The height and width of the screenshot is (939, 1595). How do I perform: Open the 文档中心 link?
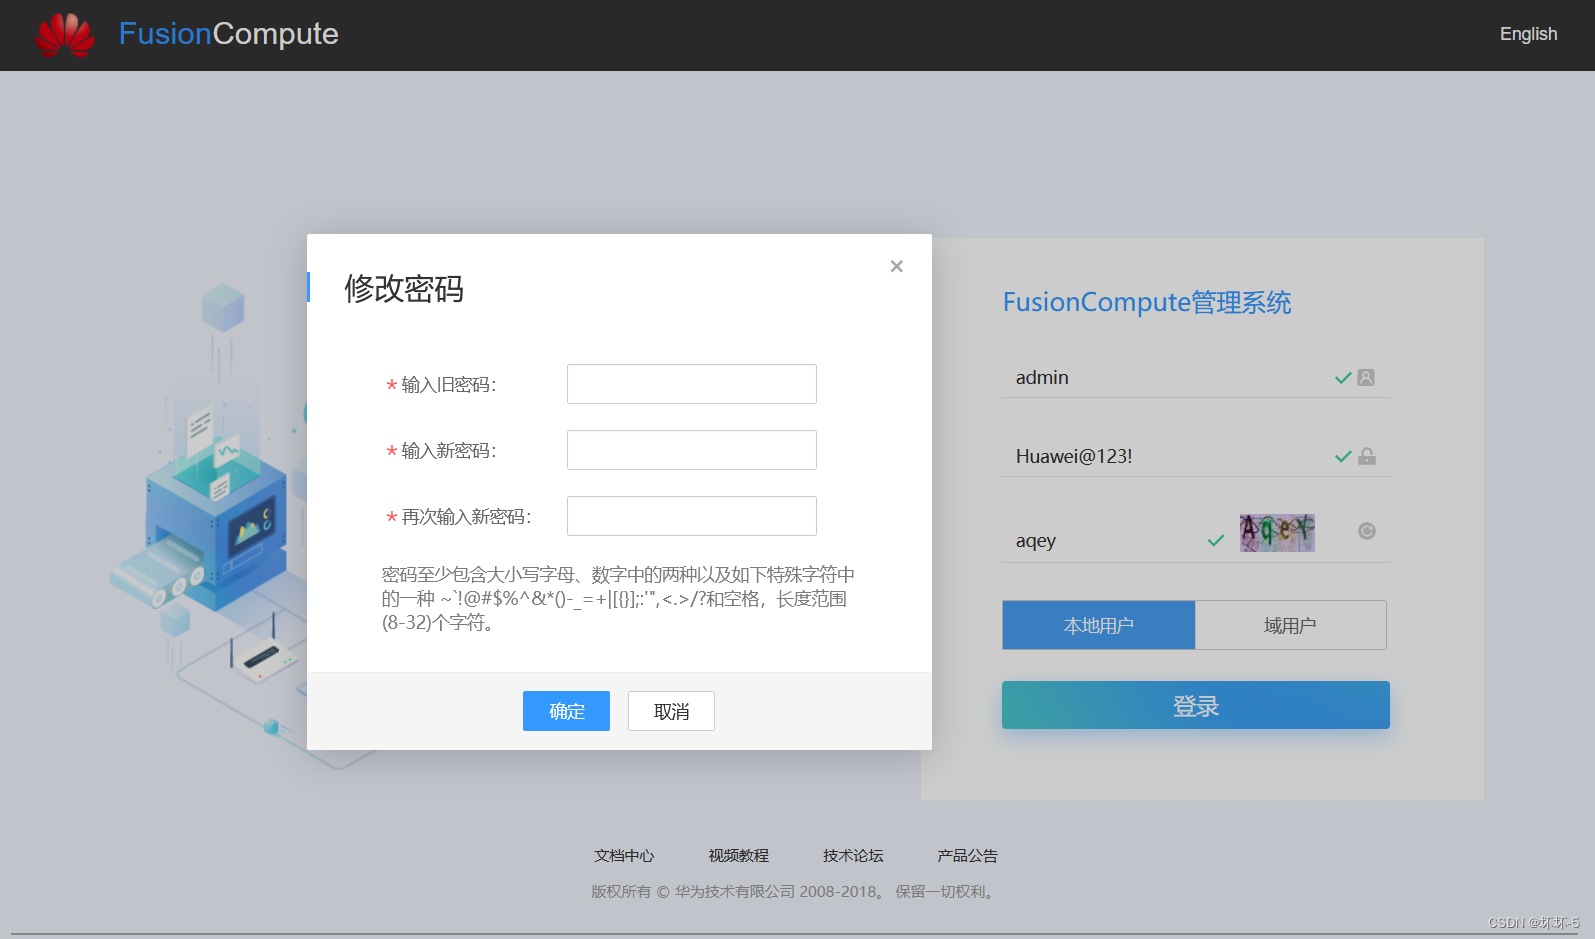coord(624,856)
